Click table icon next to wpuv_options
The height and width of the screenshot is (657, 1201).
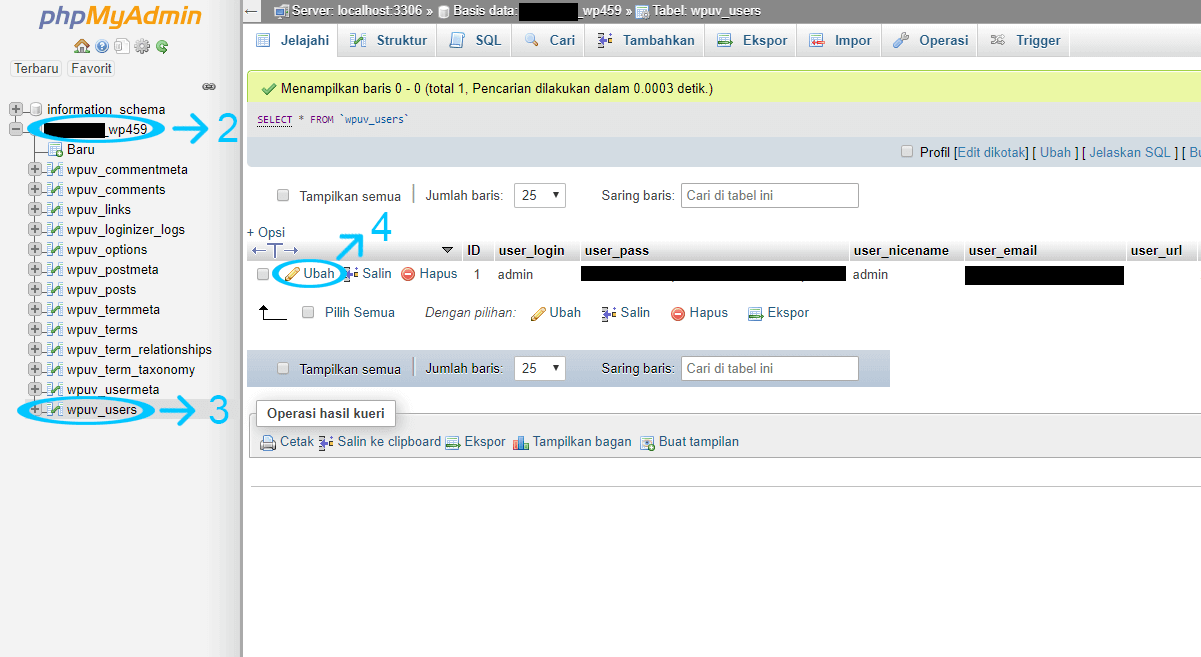55,249
